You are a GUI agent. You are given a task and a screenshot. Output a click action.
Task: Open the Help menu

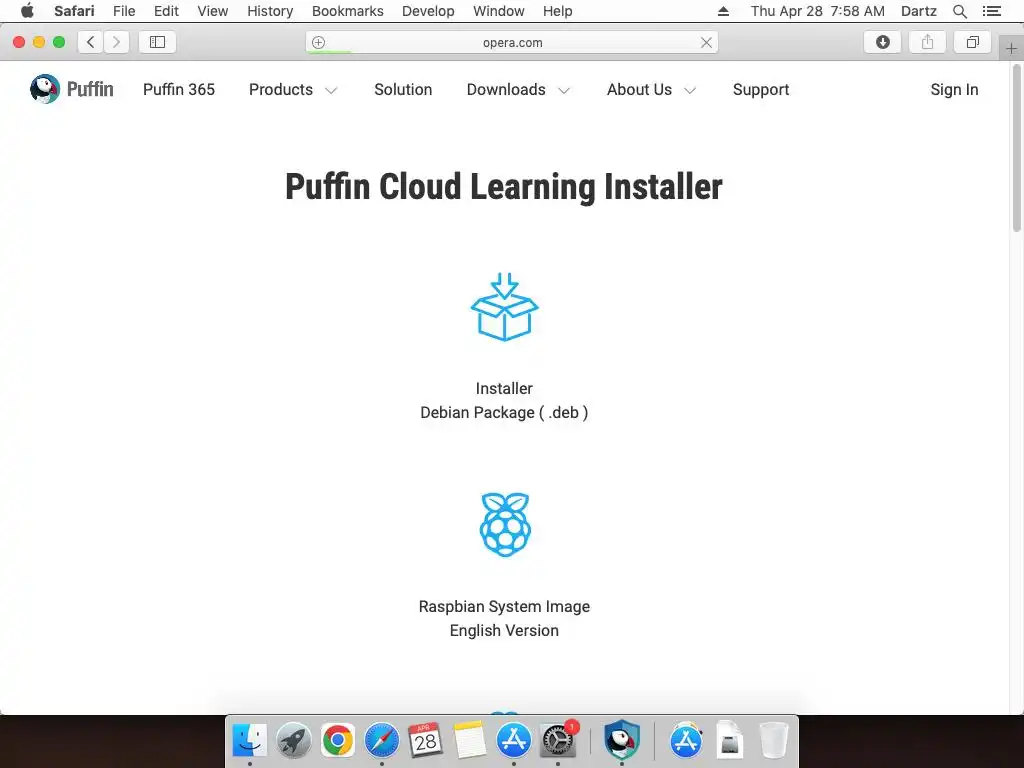(x=557, y=11)
